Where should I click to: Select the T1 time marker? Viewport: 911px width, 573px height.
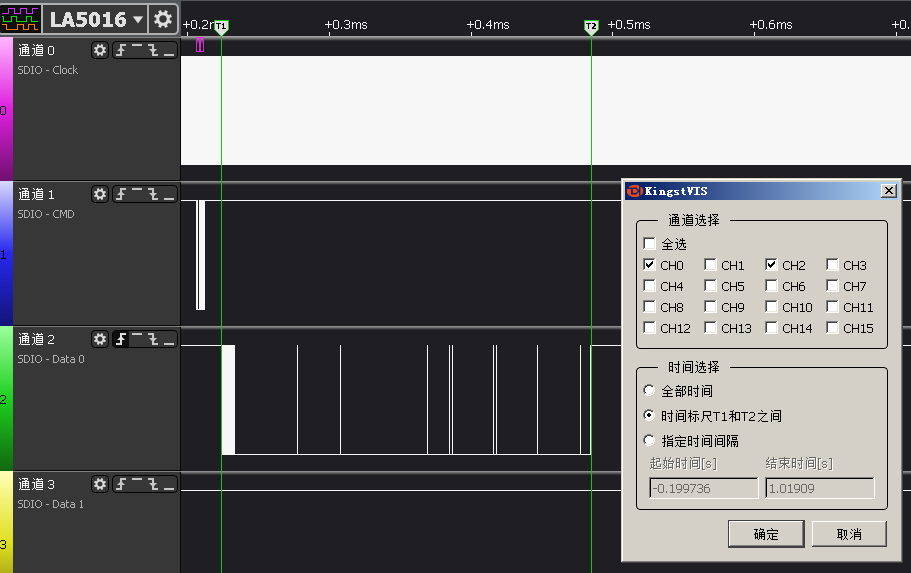click(221, 27)
